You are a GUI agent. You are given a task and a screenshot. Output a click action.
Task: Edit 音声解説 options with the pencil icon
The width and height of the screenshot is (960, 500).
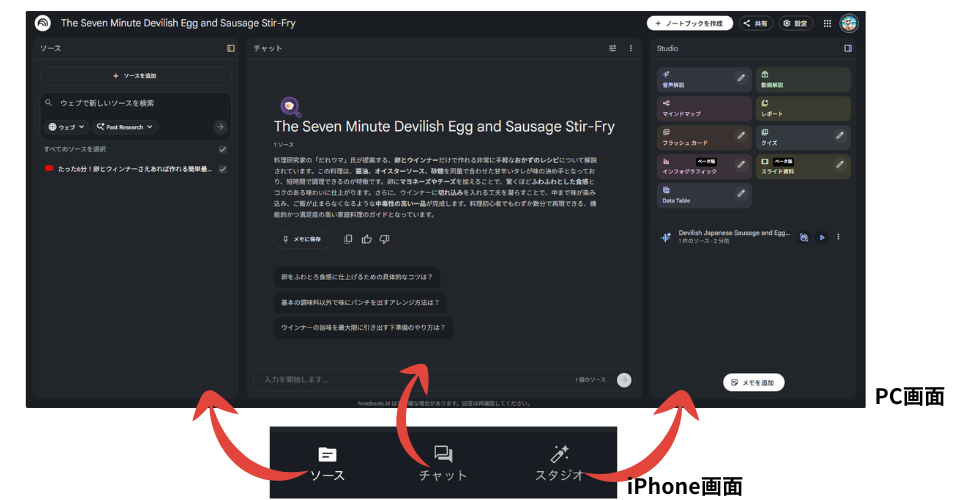pos(741,78)
